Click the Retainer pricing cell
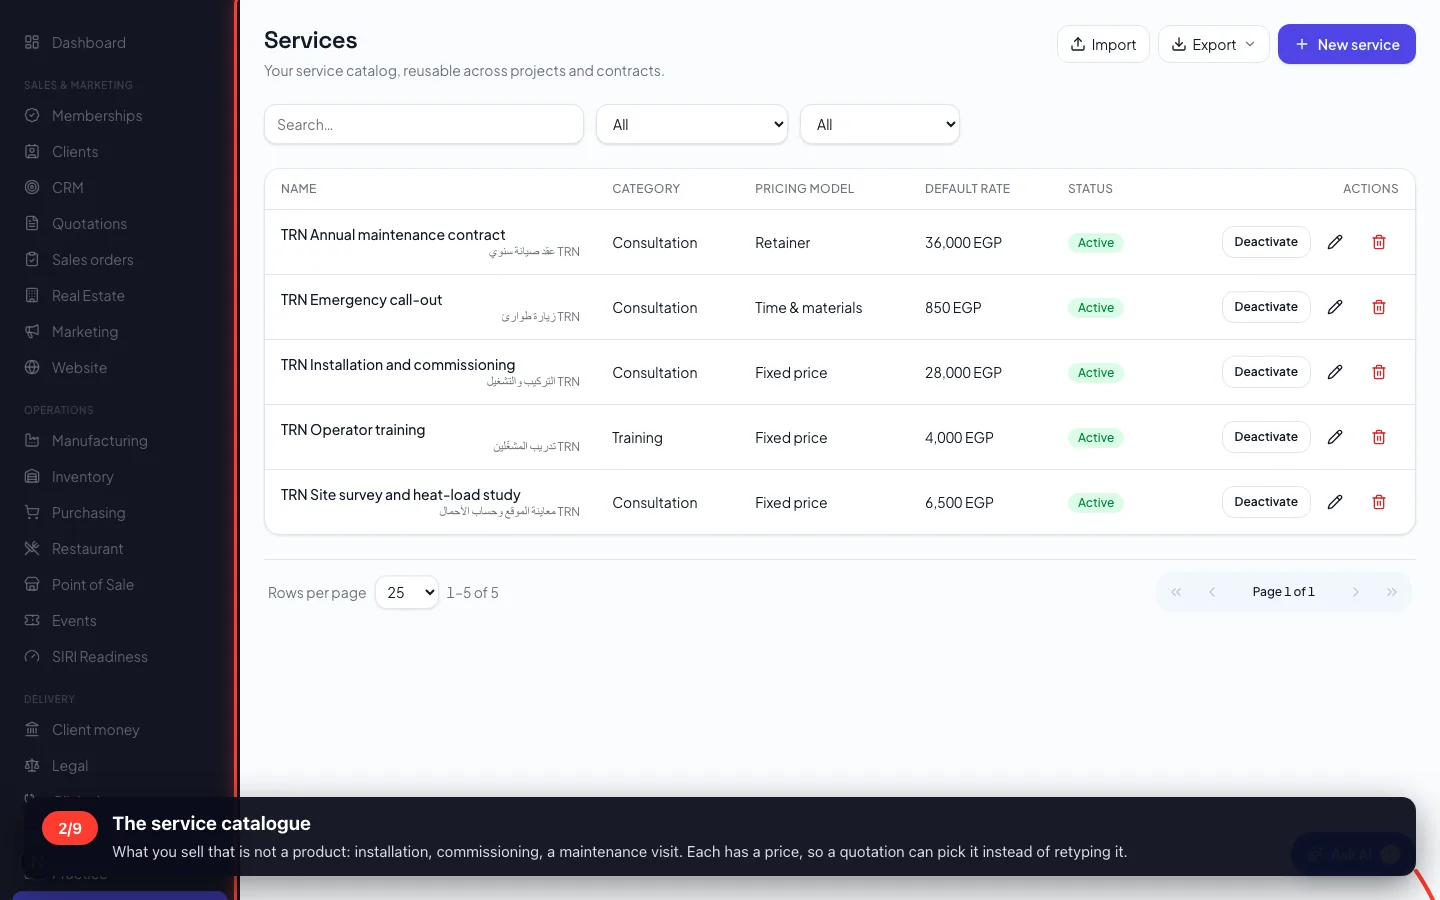1440x900 pixels. (782, 243)
